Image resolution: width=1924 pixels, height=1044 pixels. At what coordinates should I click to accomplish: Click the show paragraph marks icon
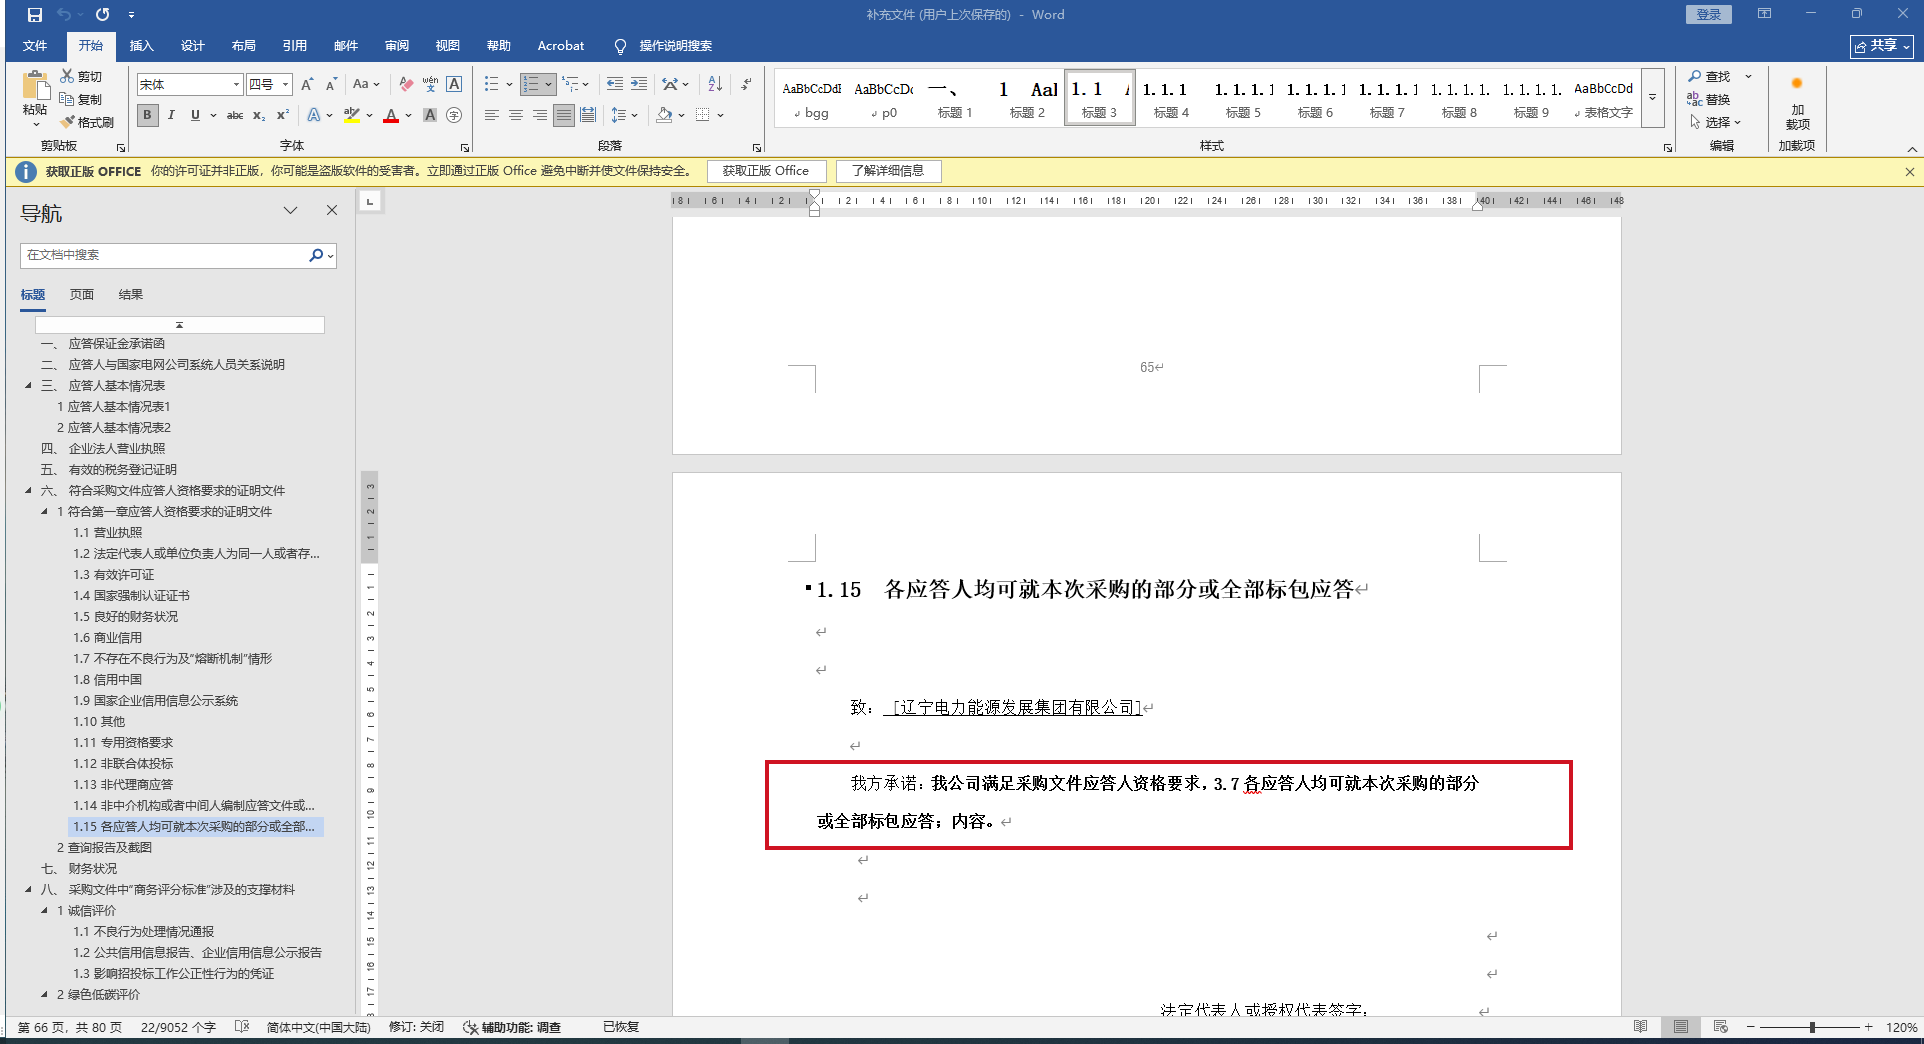[x=746, y=84]
